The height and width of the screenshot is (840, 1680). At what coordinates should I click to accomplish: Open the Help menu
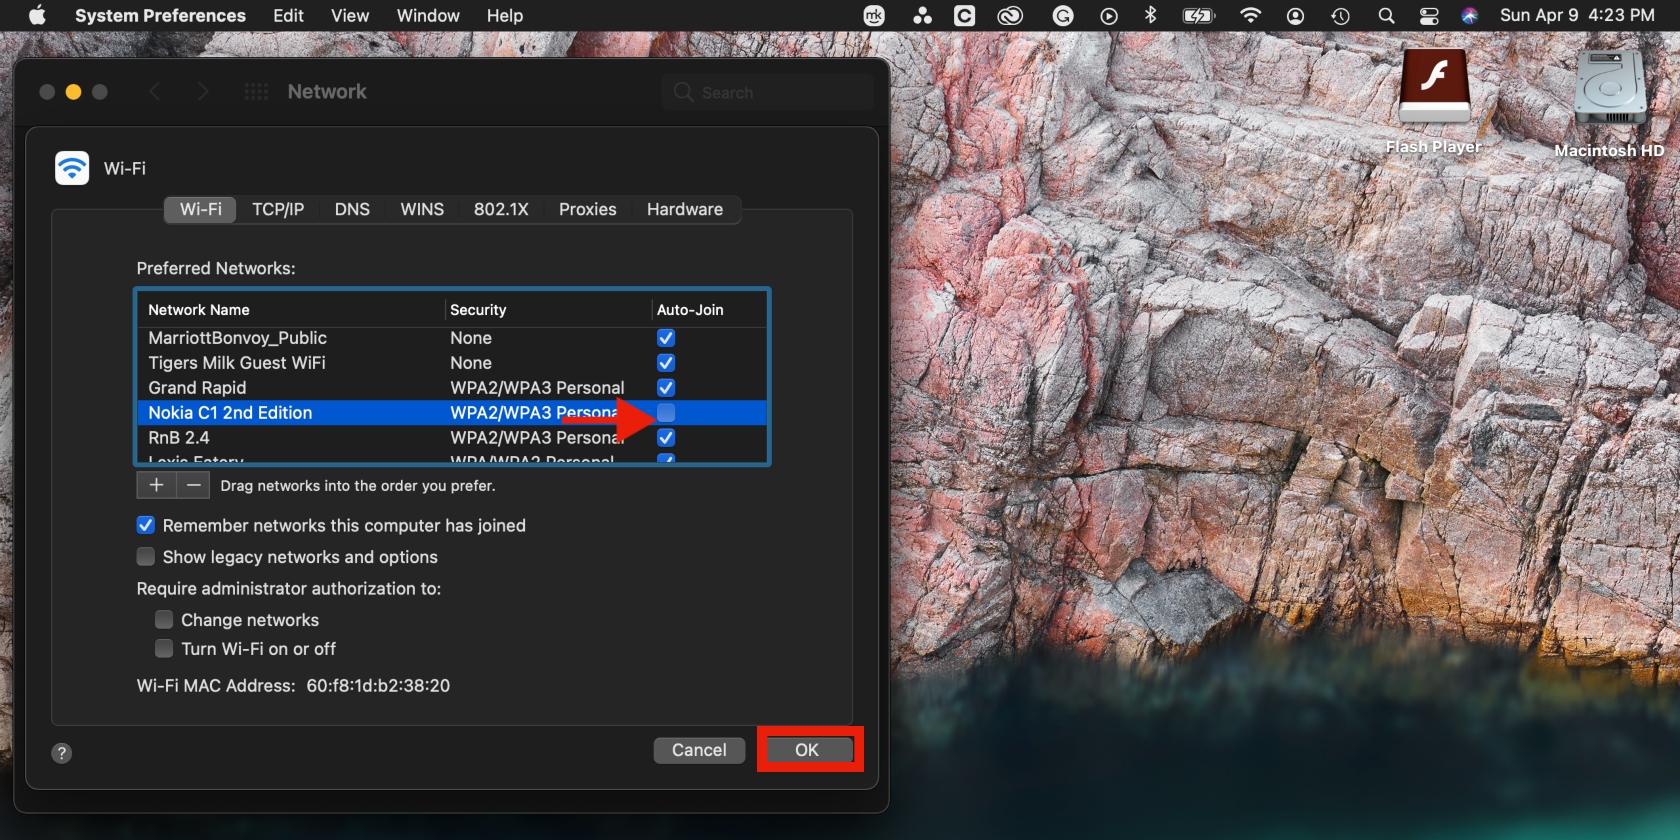point(505,16)
